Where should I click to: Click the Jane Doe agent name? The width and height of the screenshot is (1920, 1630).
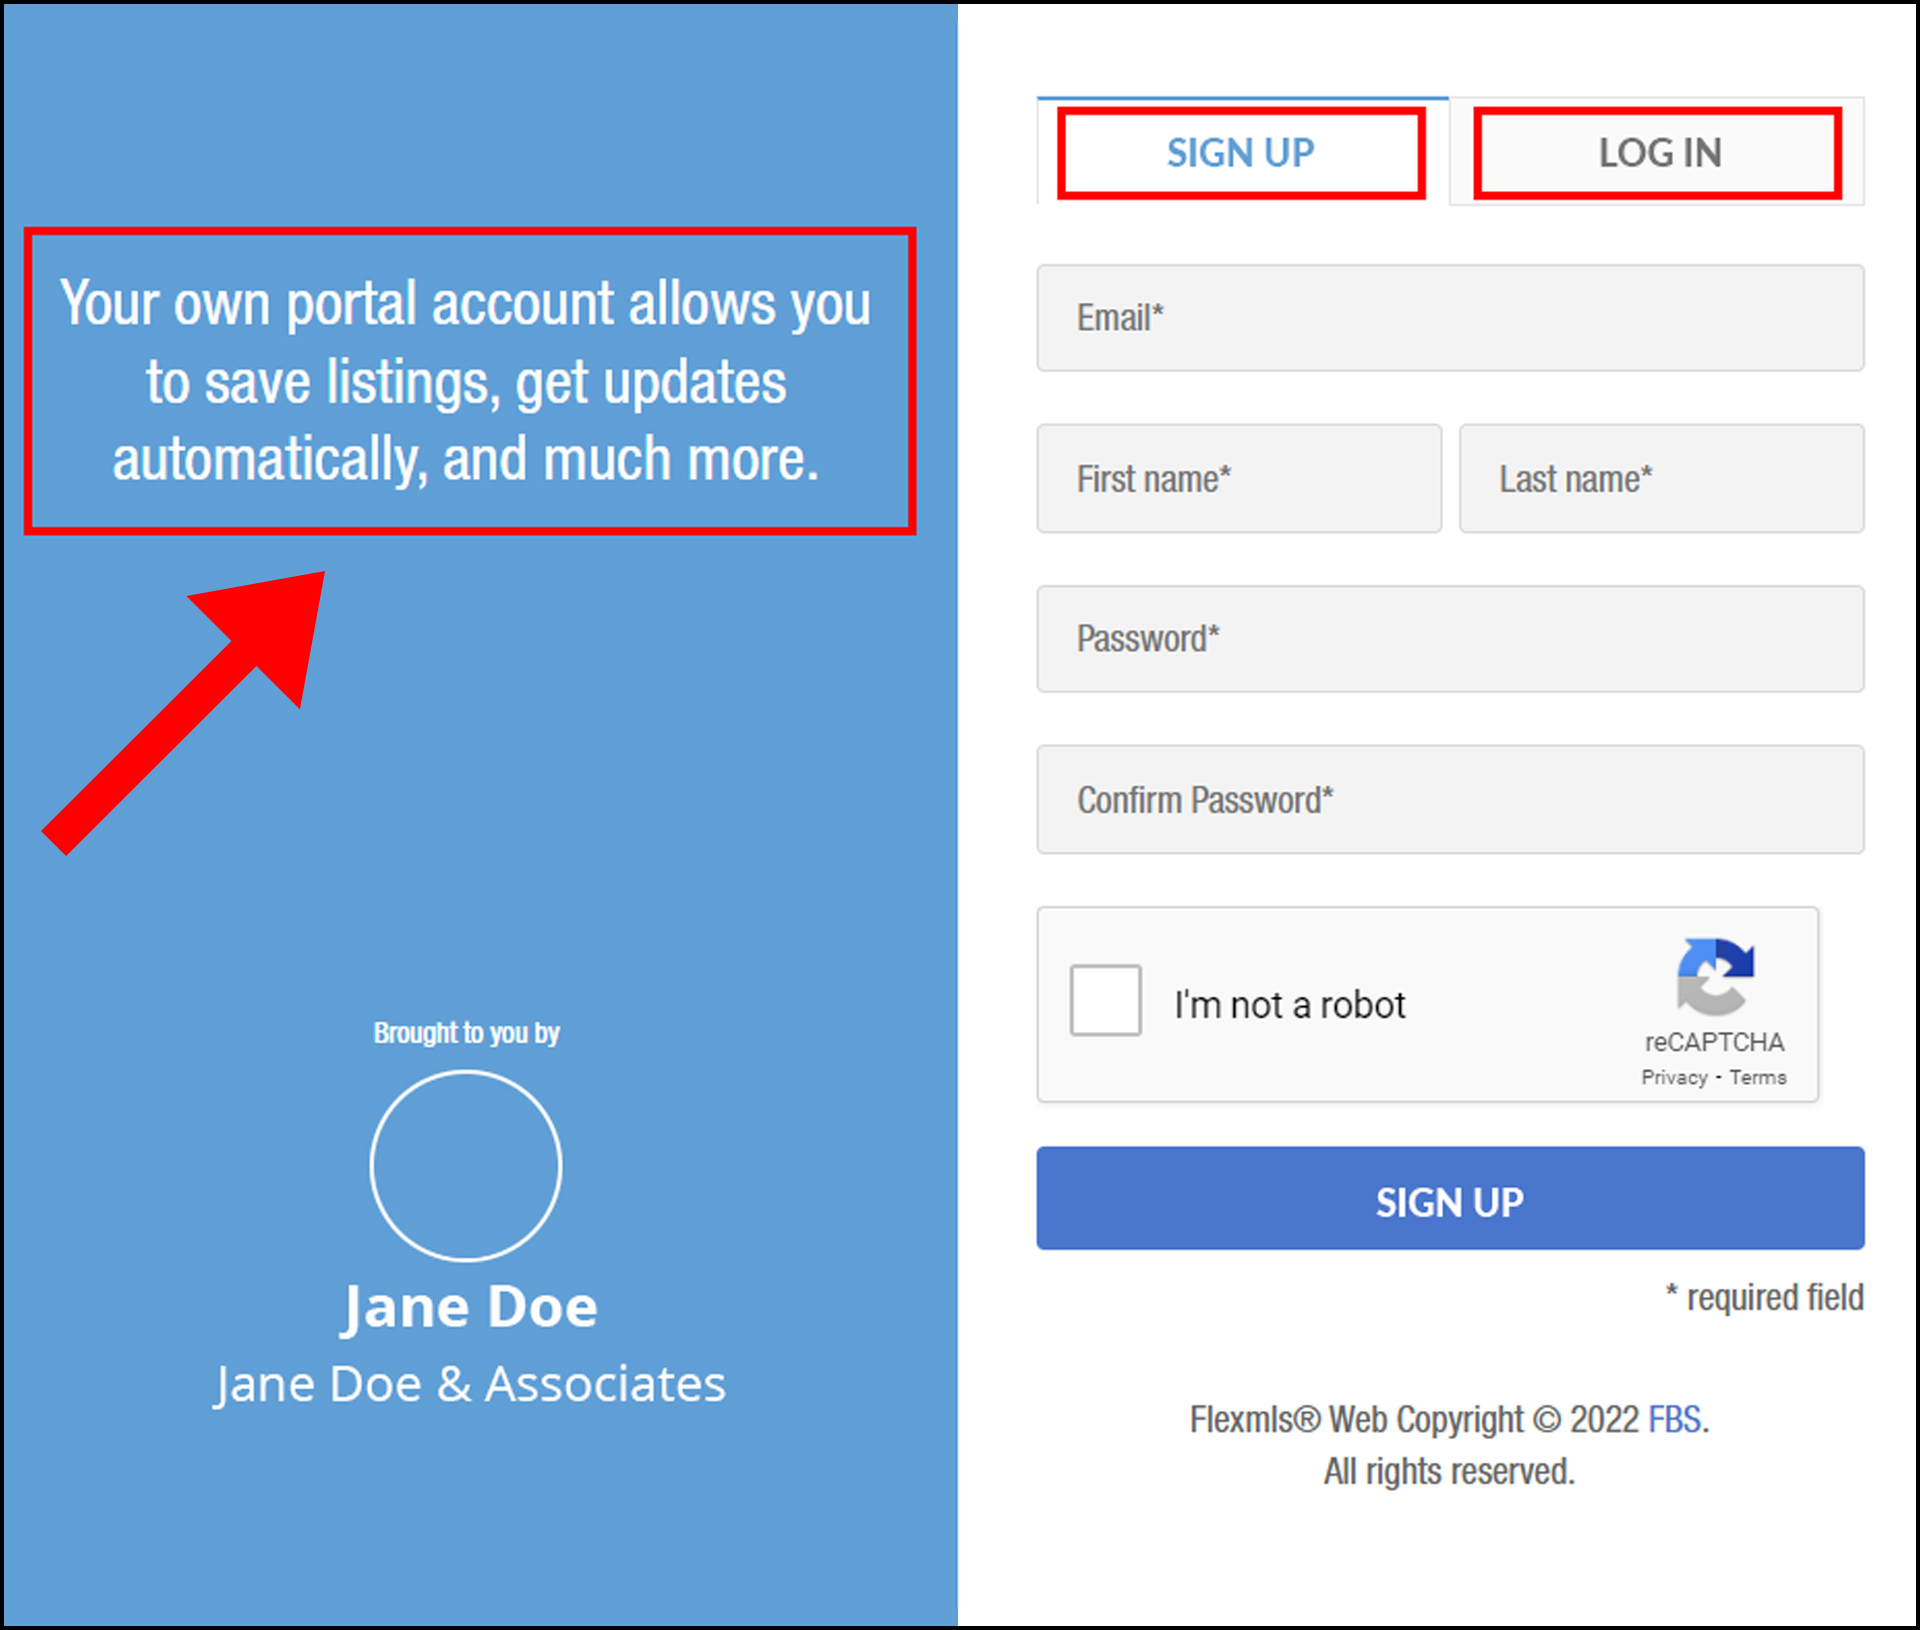pos(470,1306)
